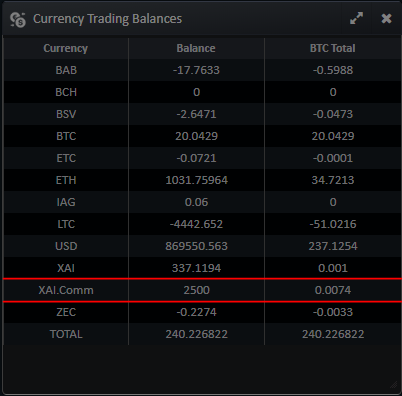The height and width of the screenshot is (396, 402).
Task: Sort by the Balance column header
Action: pyautogui.click(x=196, y=48)
